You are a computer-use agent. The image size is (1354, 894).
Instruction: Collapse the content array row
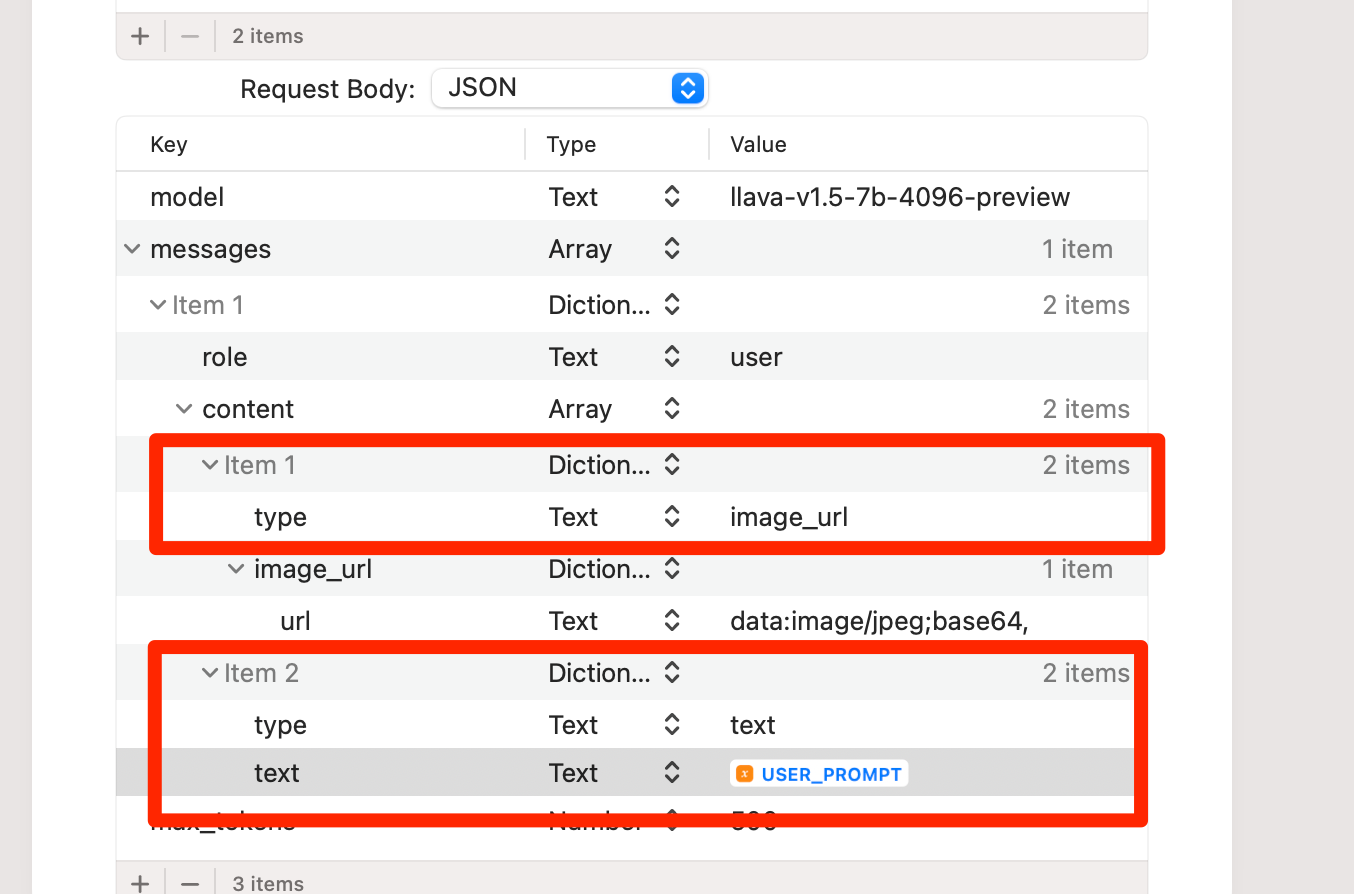point(183,408)
